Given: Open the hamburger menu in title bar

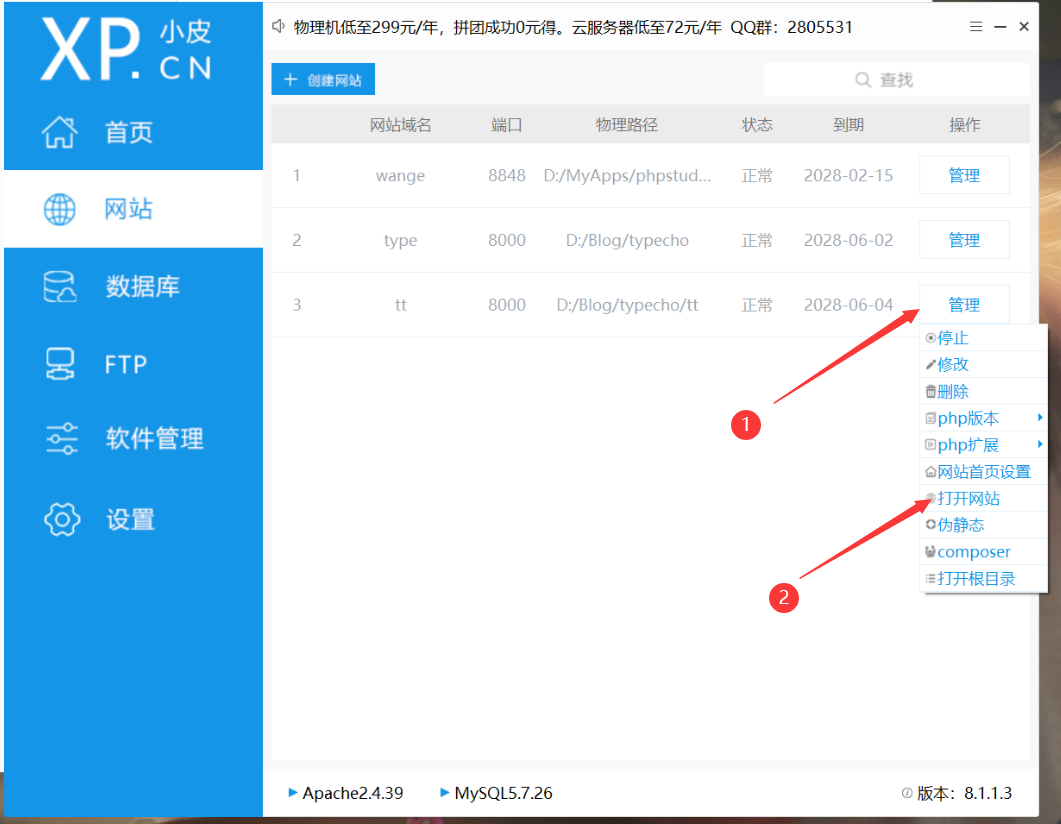Looking at the screenshot, I should point(976,27).
